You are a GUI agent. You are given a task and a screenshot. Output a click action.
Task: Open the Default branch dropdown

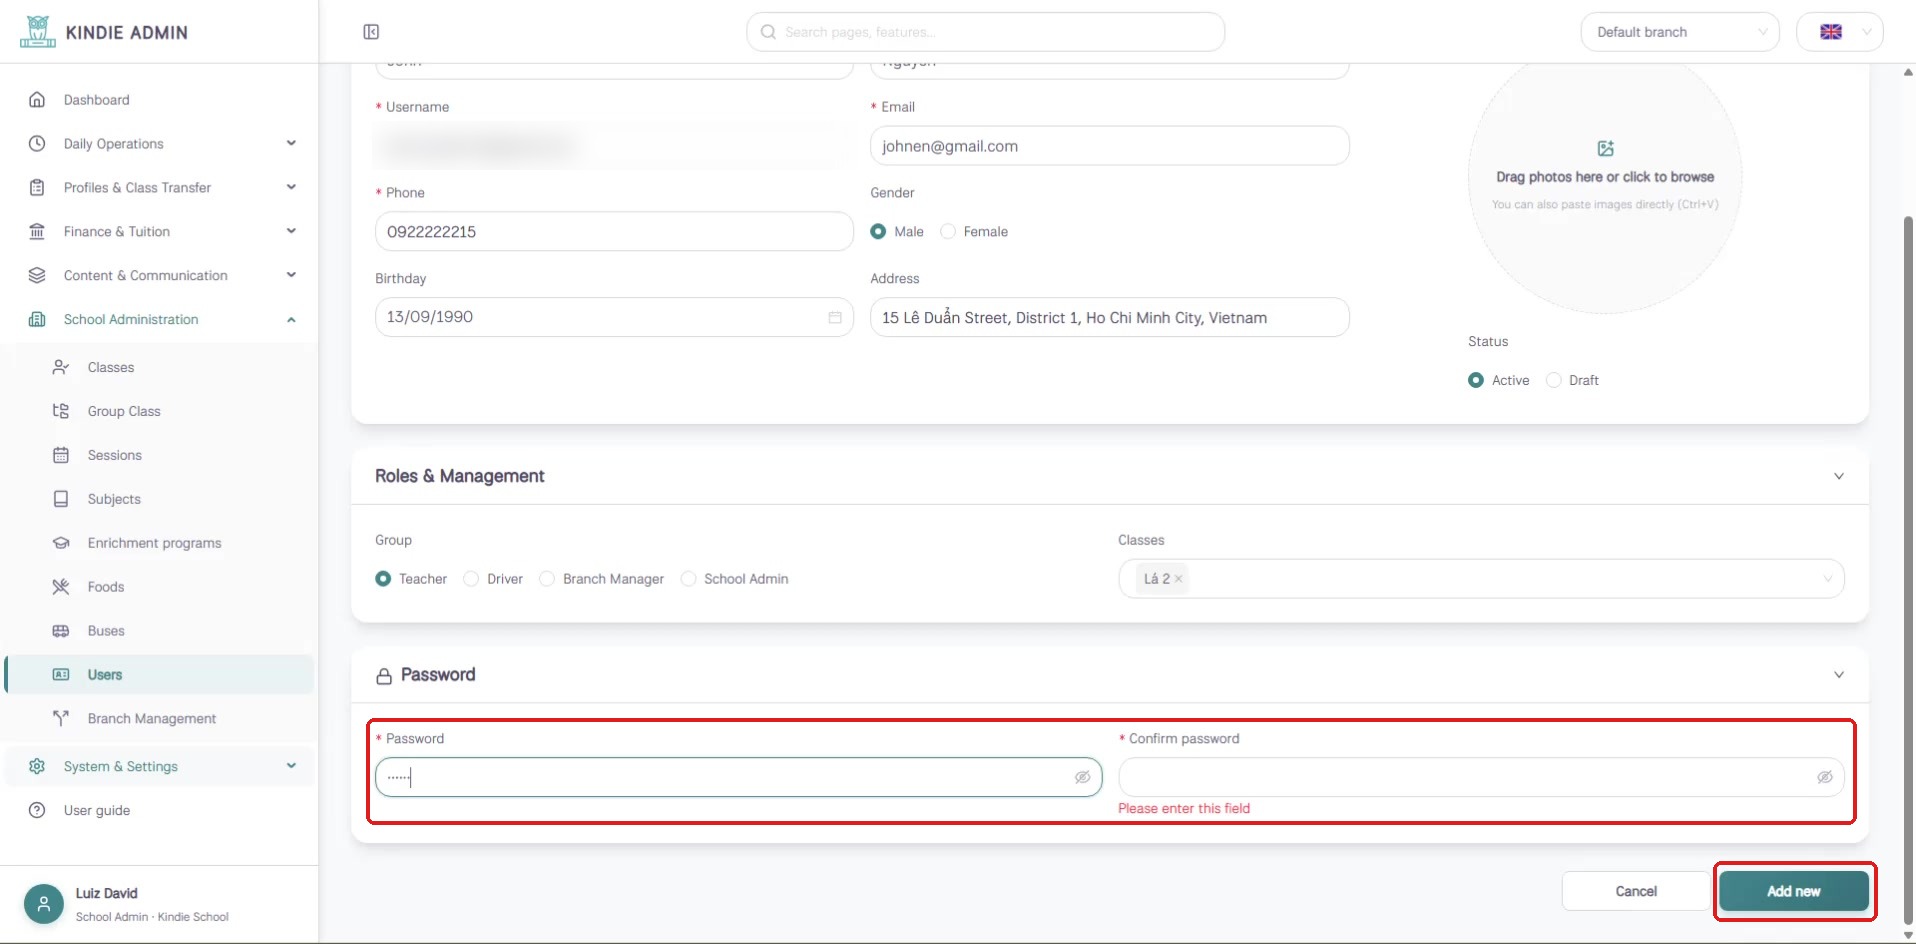(x=1680, y=32)
